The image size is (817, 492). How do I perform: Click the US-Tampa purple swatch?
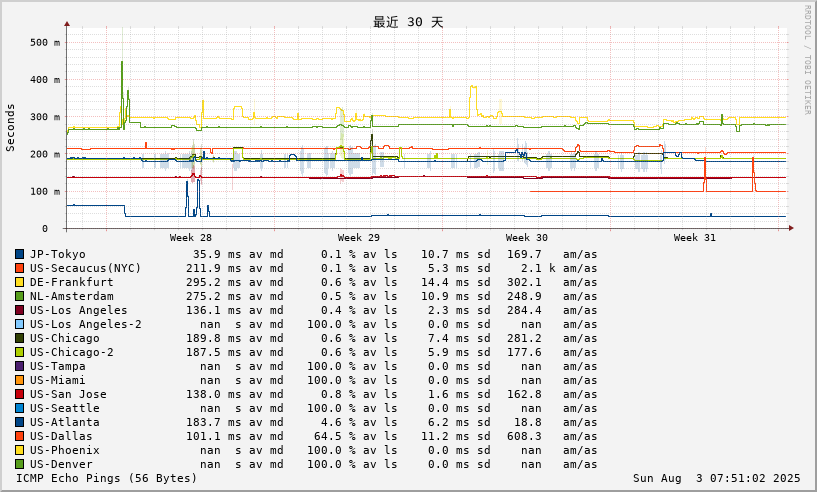[x=19, y=366]
